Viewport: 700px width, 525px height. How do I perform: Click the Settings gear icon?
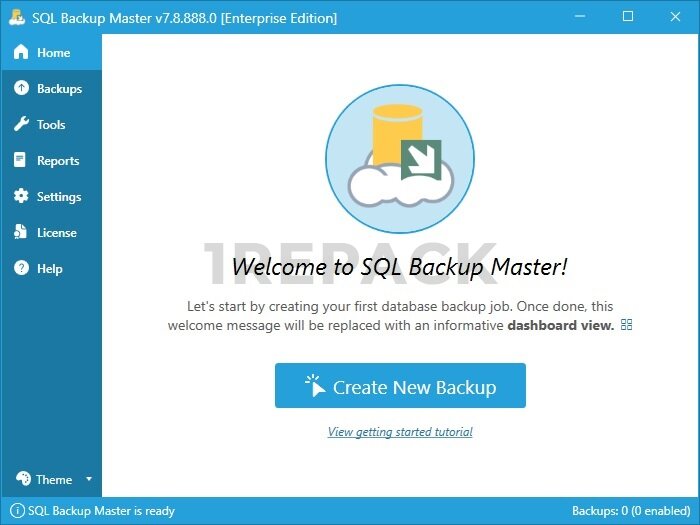click(20, 197)
